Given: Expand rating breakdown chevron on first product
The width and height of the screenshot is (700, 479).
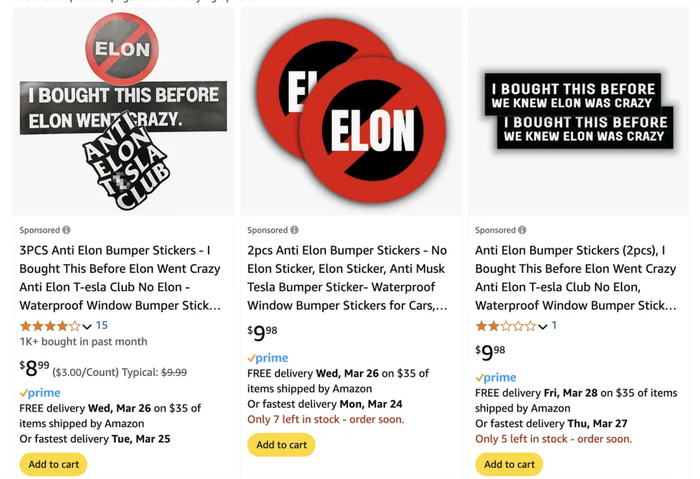Looking at the screenshot, I should tap(87, 326).
